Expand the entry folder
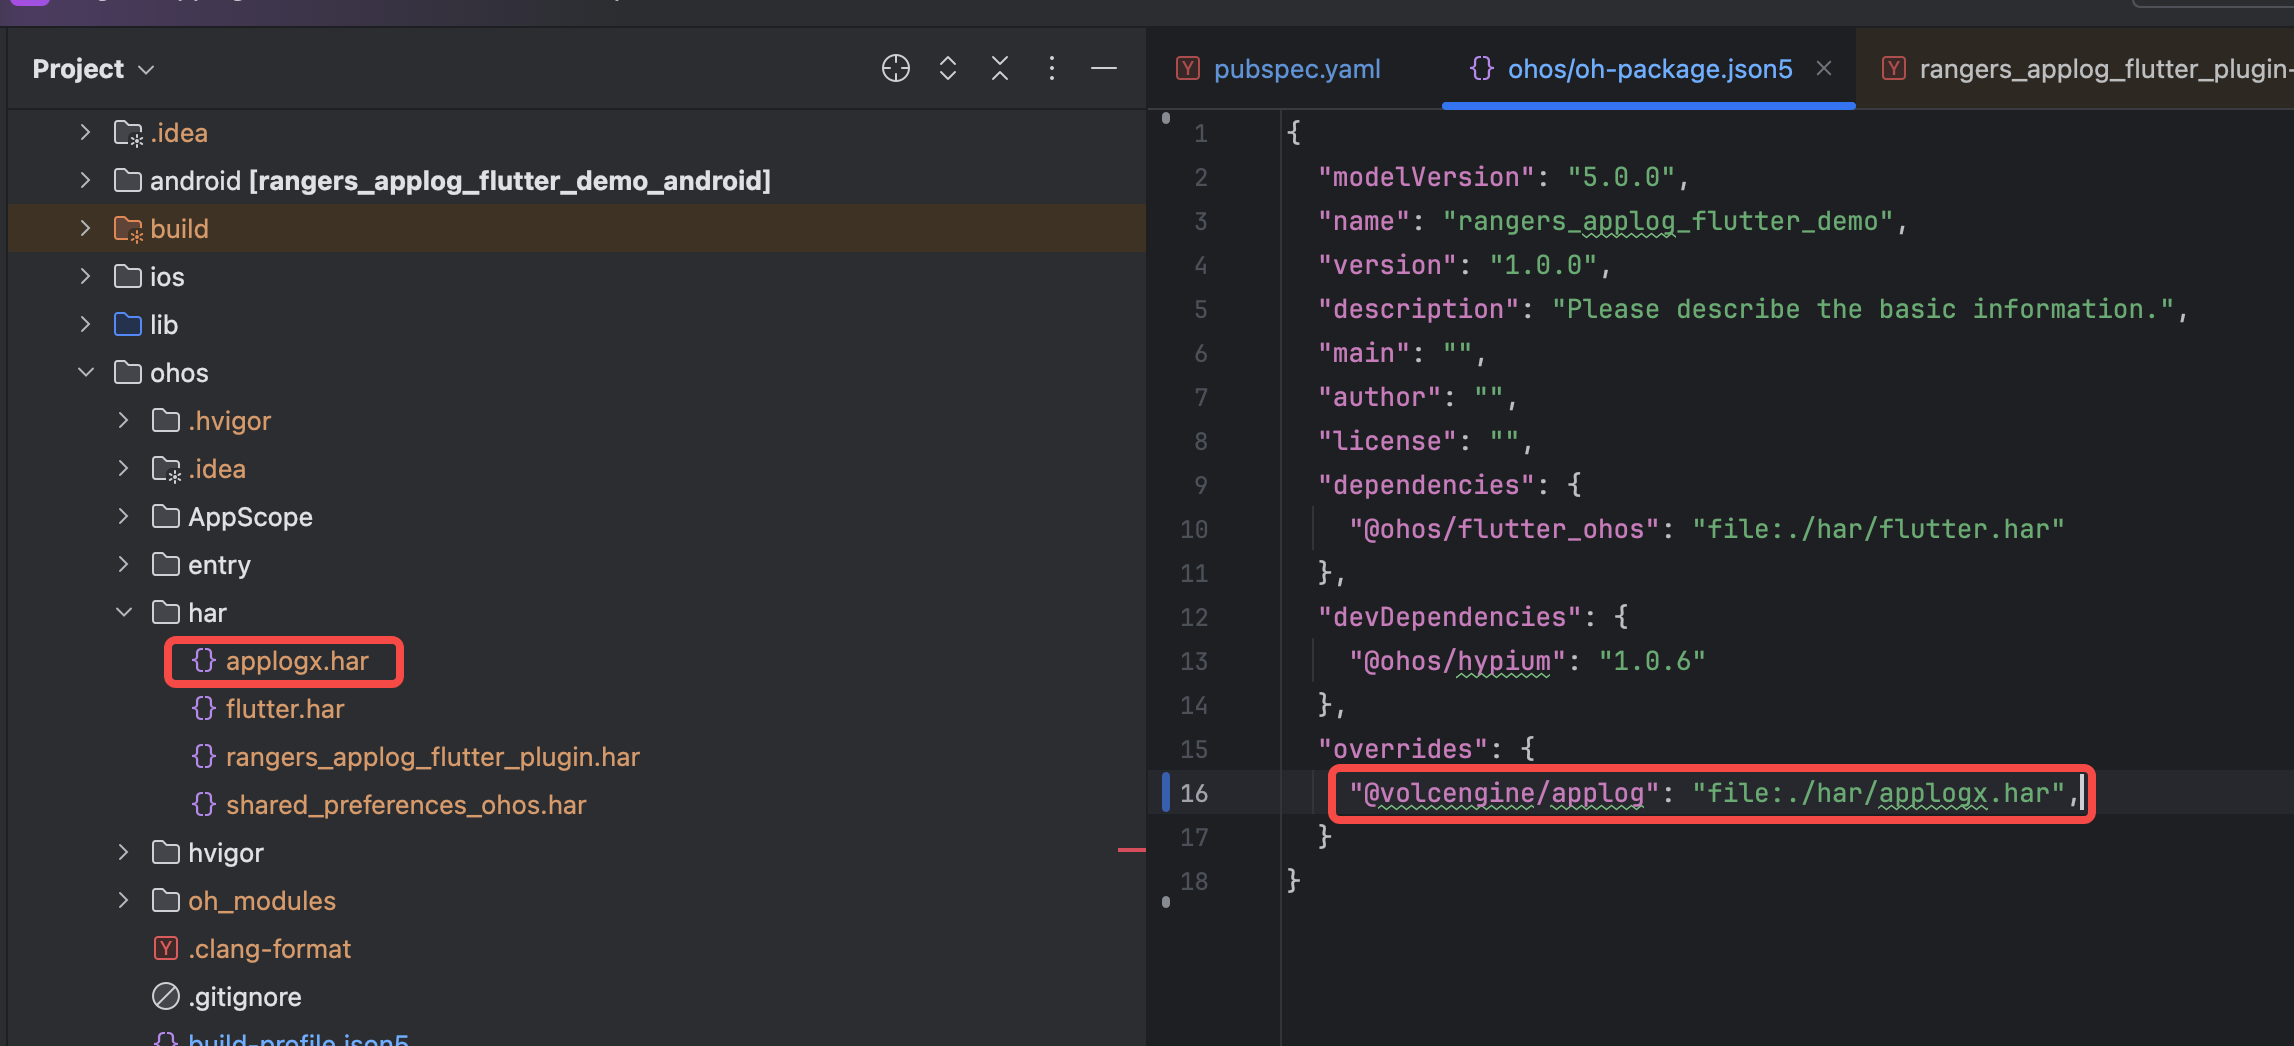Image resolution: width=2294 pixels, height=1046 pixels. click(x=123, y=564)
